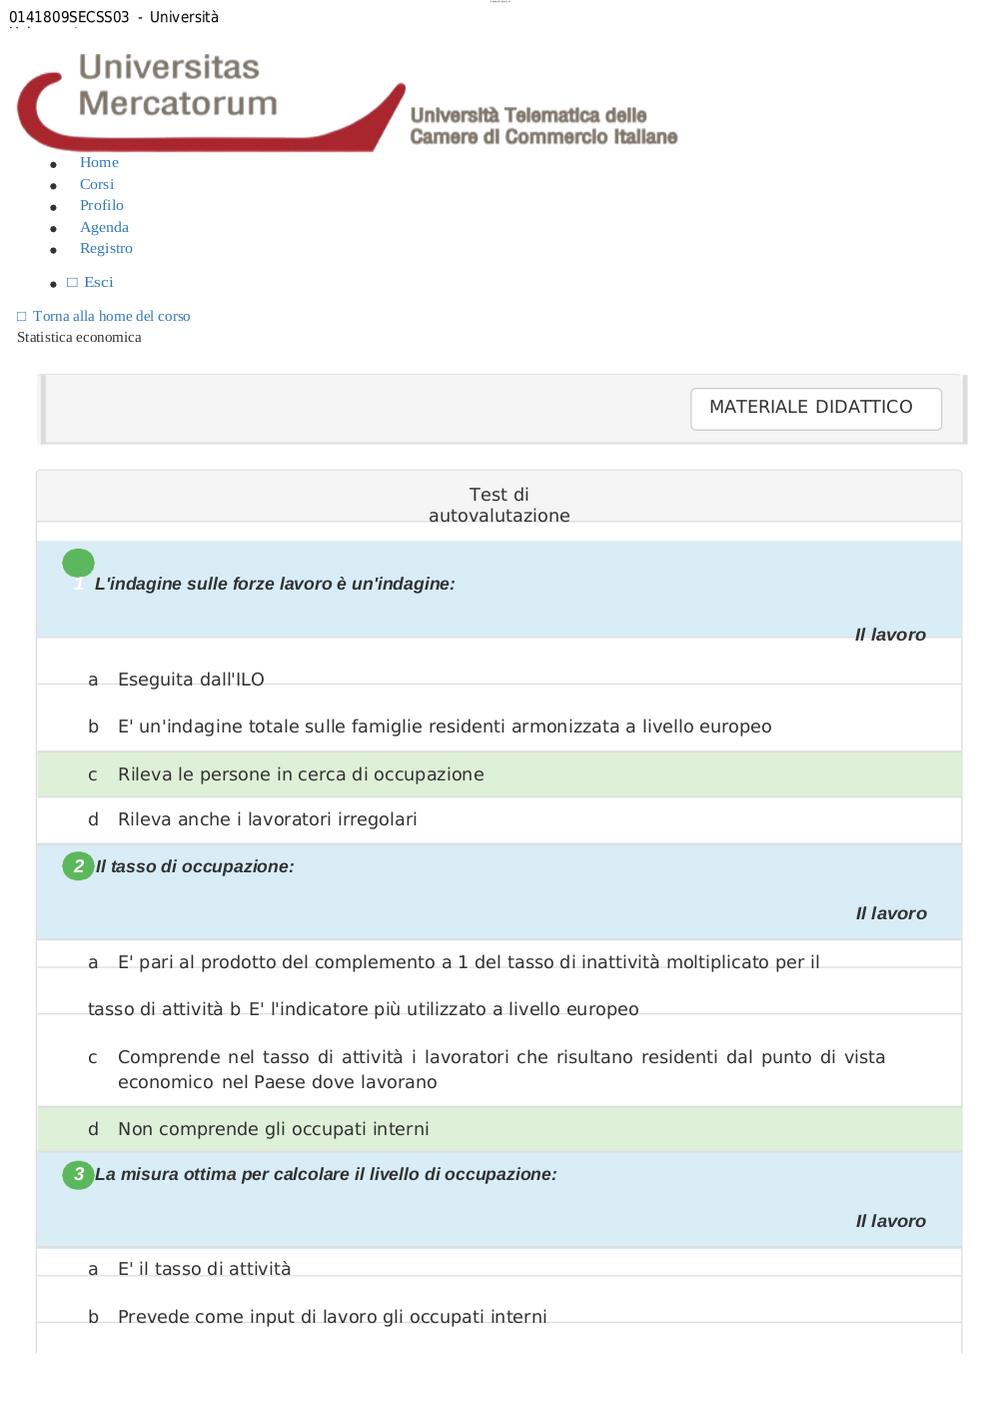The image size is (1000, 1414).
Task: Open the Corsi navigation link
Action: [97, 184]
